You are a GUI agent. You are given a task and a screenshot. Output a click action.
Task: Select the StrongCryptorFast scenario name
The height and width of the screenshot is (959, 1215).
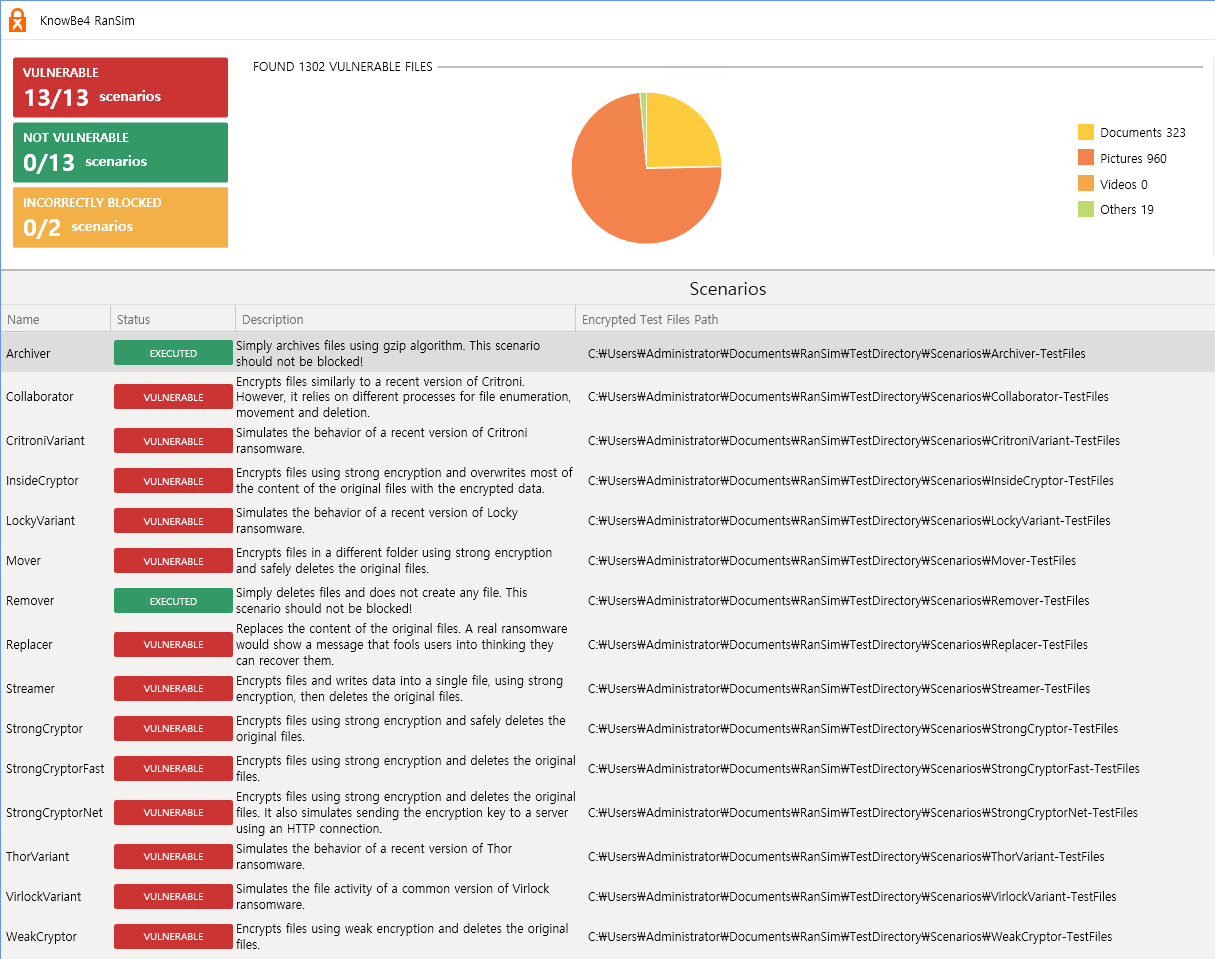[x=55, y=768]
